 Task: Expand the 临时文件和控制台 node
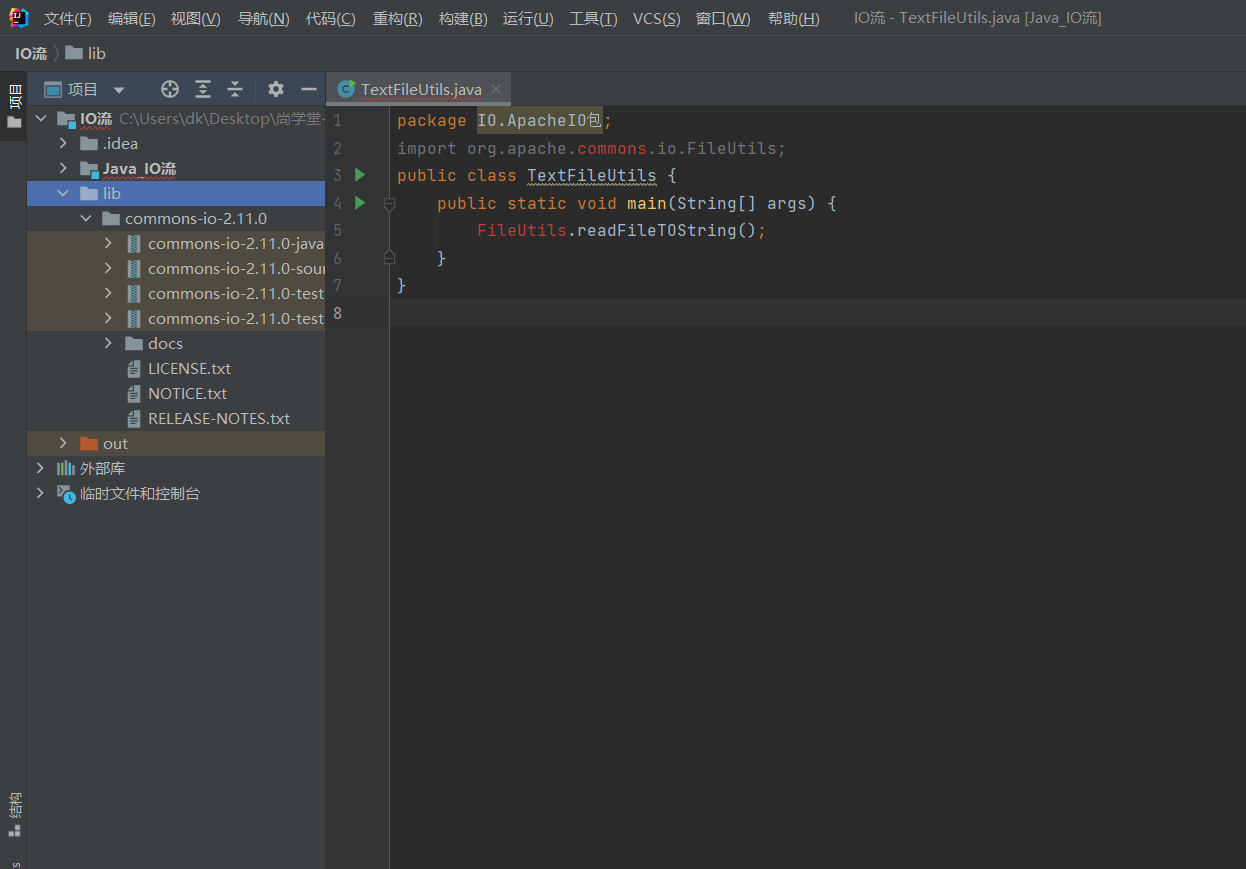pos(41,493)
